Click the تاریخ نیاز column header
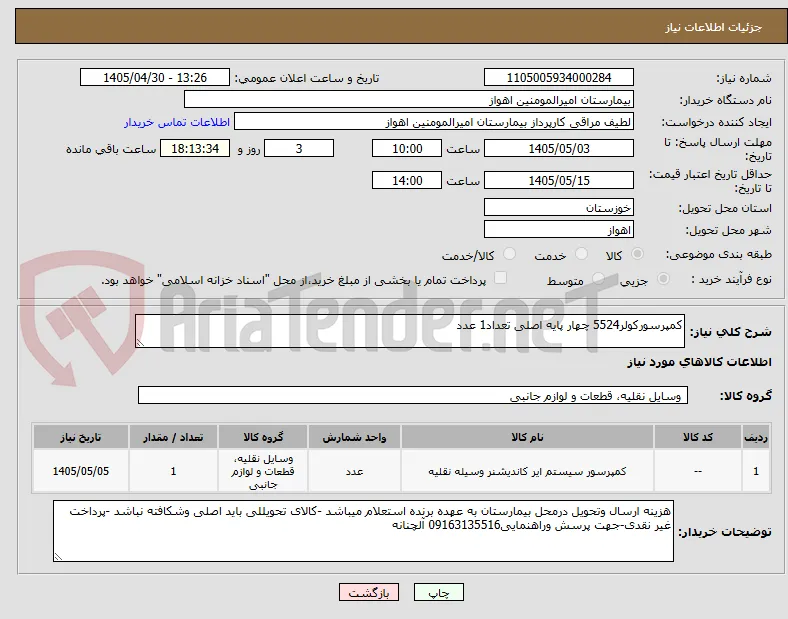 [81, 437]
